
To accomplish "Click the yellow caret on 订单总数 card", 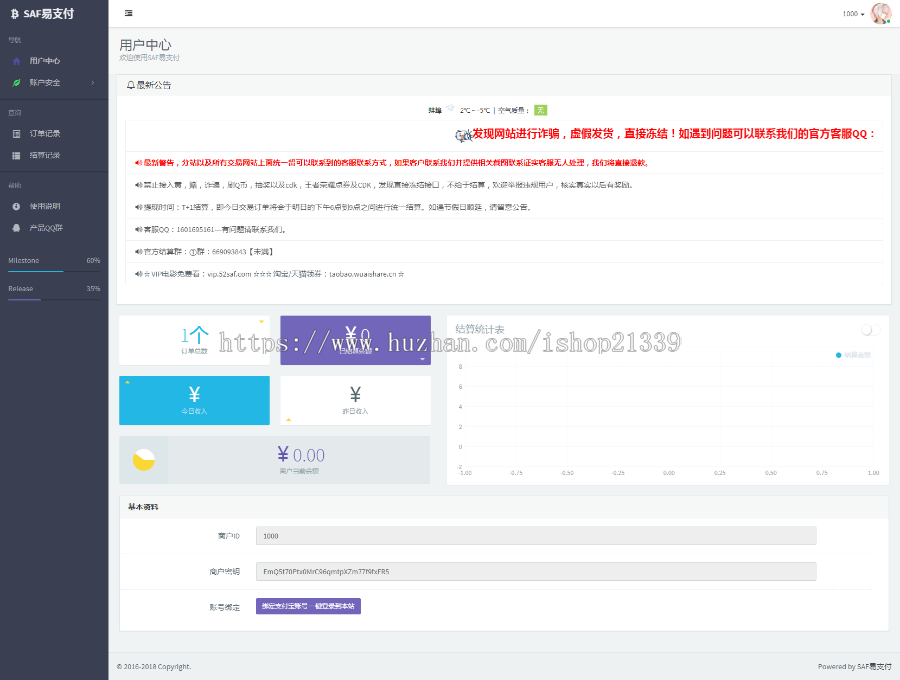I will coord(261,321).
